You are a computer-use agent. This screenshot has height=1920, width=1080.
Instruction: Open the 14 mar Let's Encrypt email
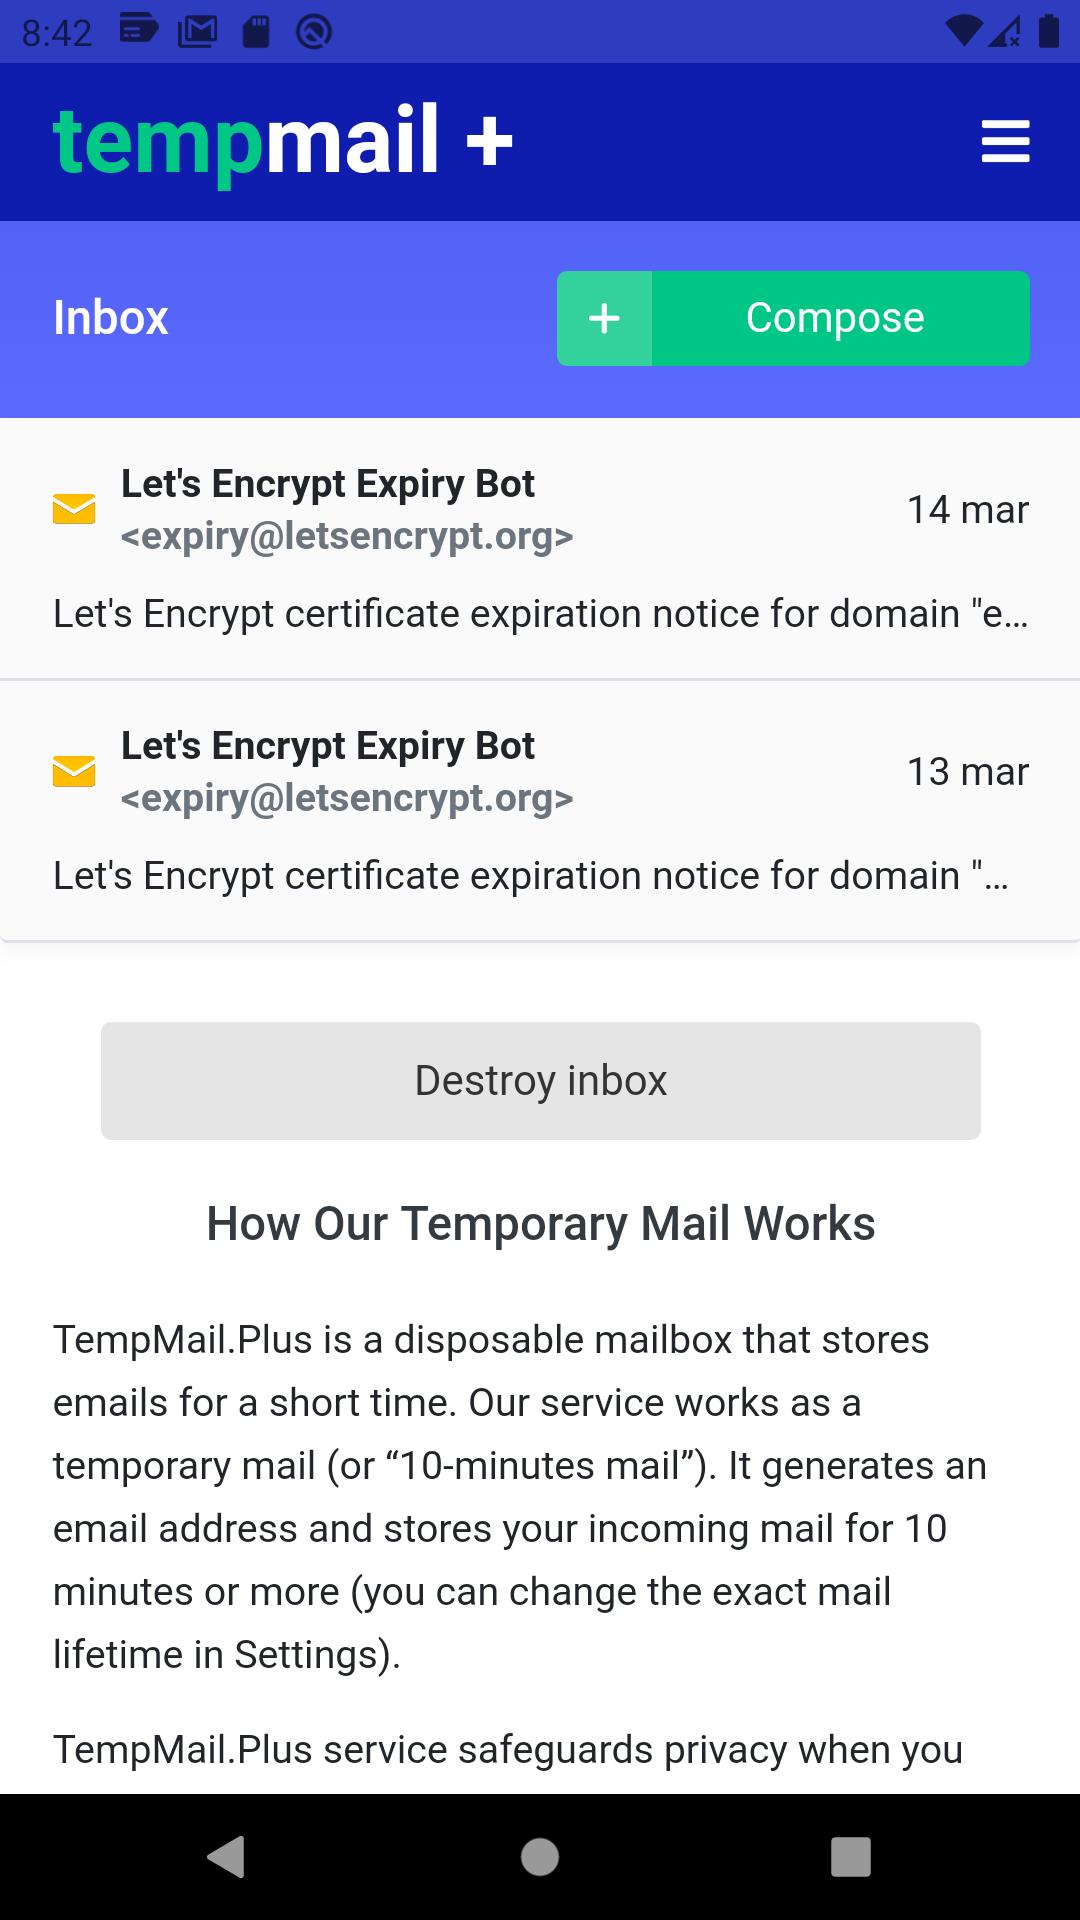coord(540,549)
